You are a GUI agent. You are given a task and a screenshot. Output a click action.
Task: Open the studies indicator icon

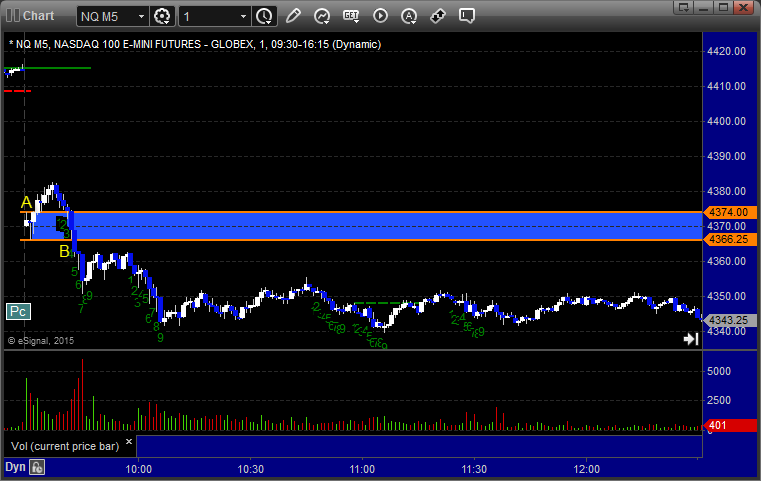[322, 16]
